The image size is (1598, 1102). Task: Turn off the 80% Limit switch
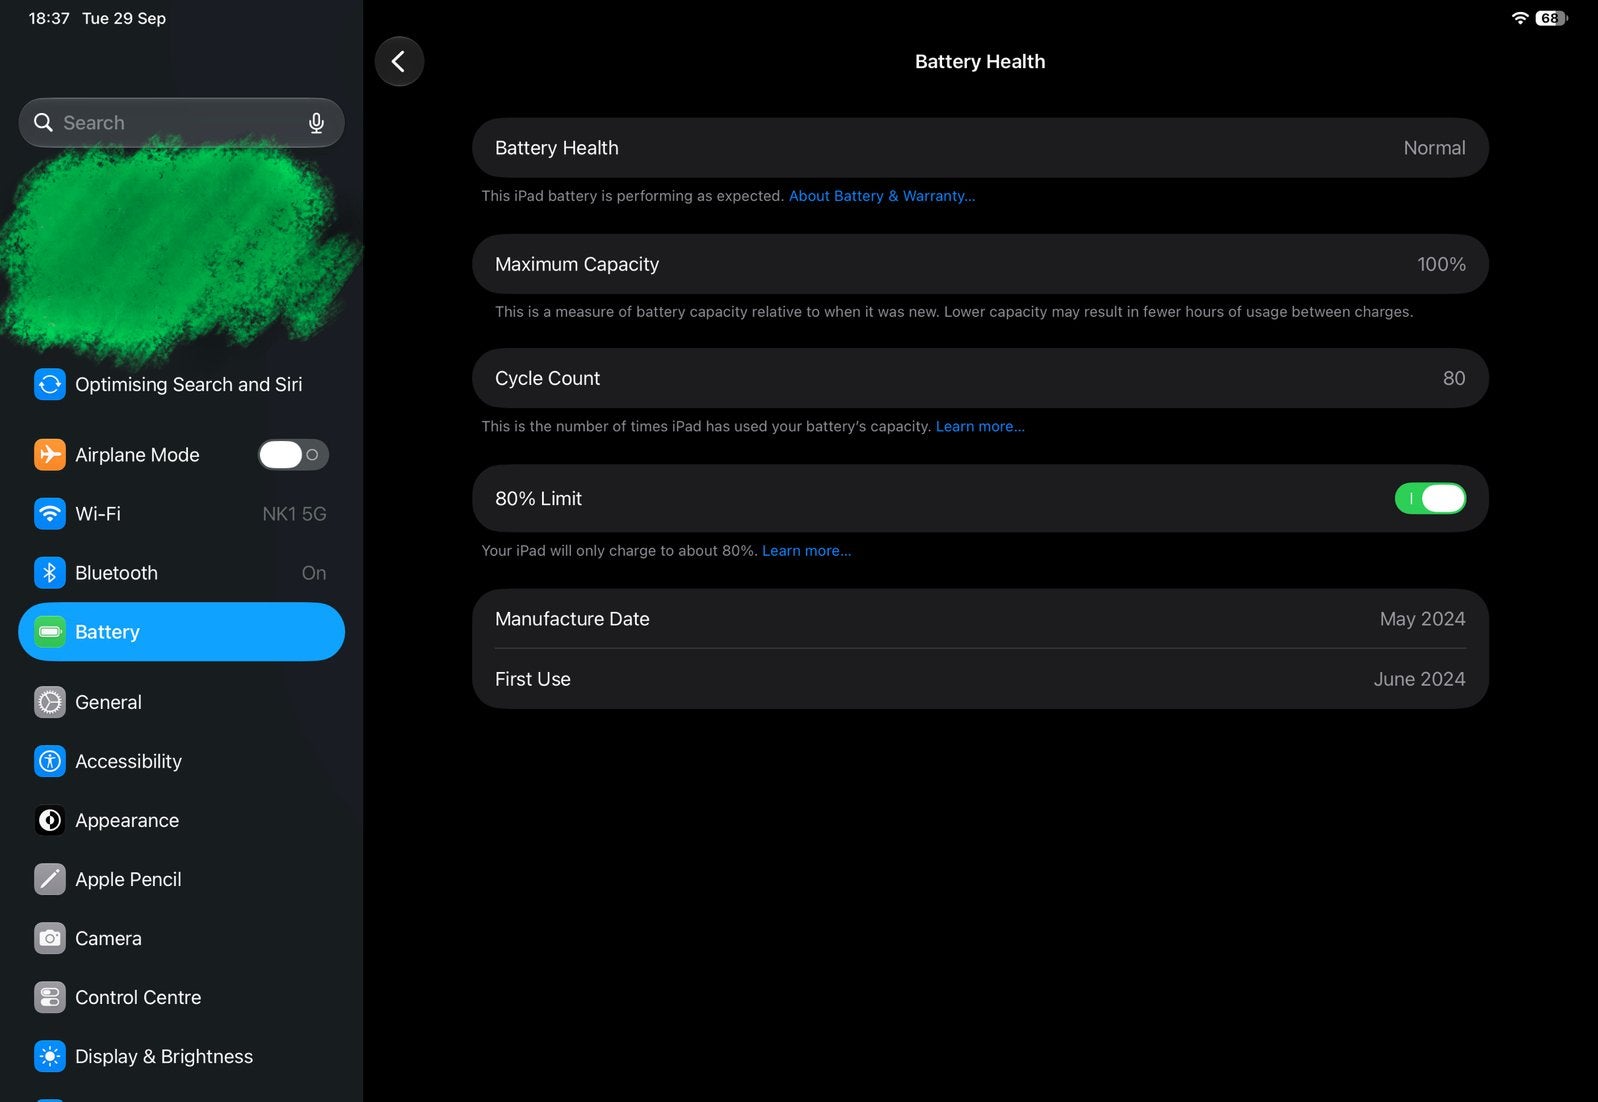(1430, 498)
